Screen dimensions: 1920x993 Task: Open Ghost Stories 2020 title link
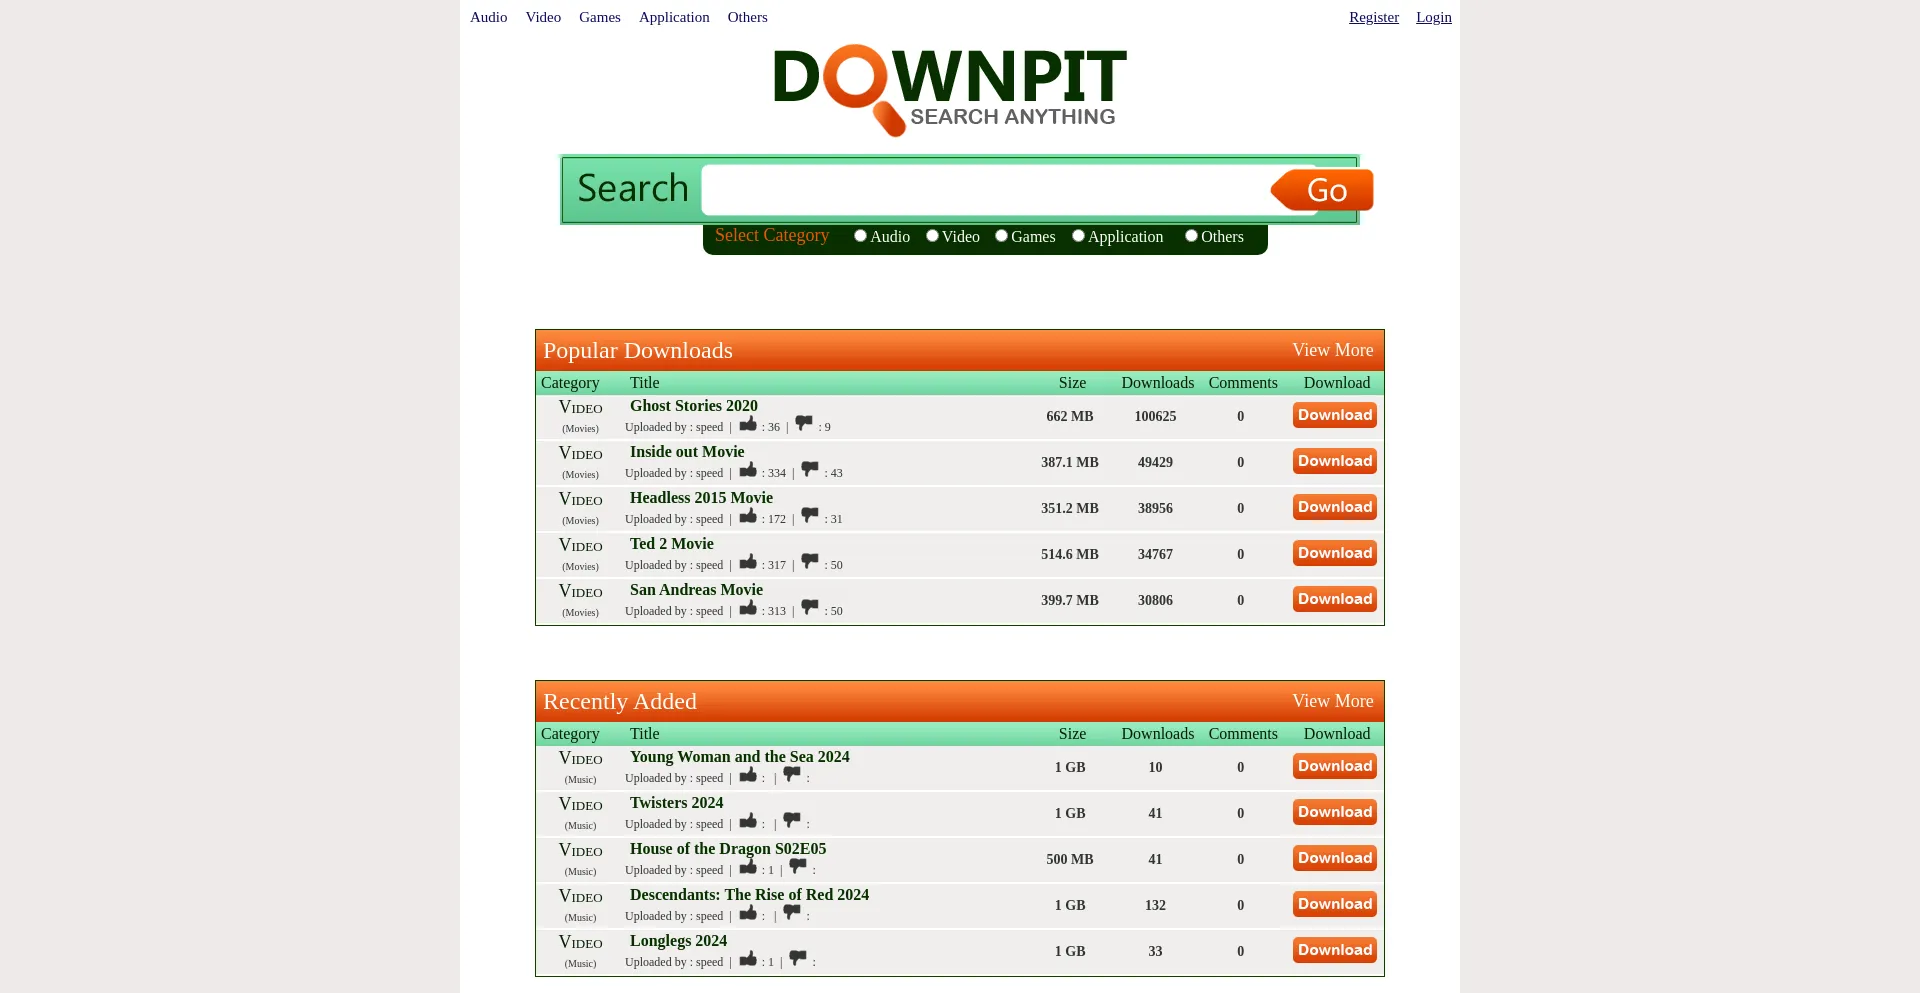694,406
